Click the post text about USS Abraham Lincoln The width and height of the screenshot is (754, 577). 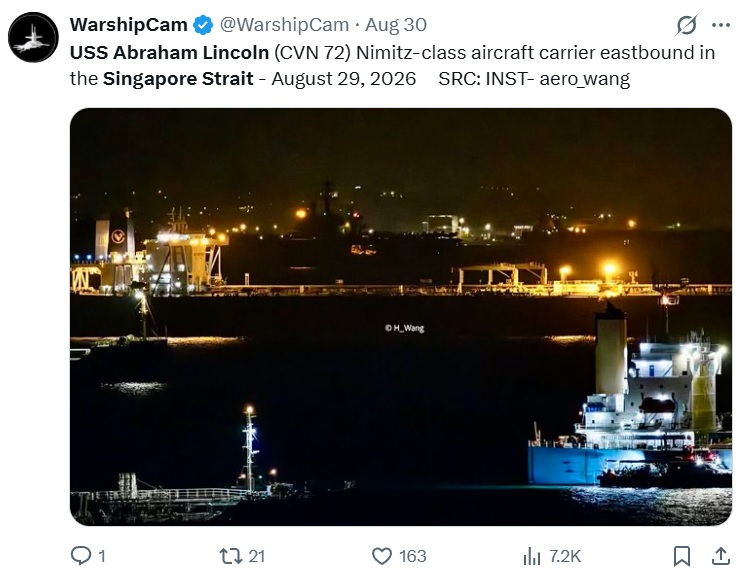(x=392, y=65)
